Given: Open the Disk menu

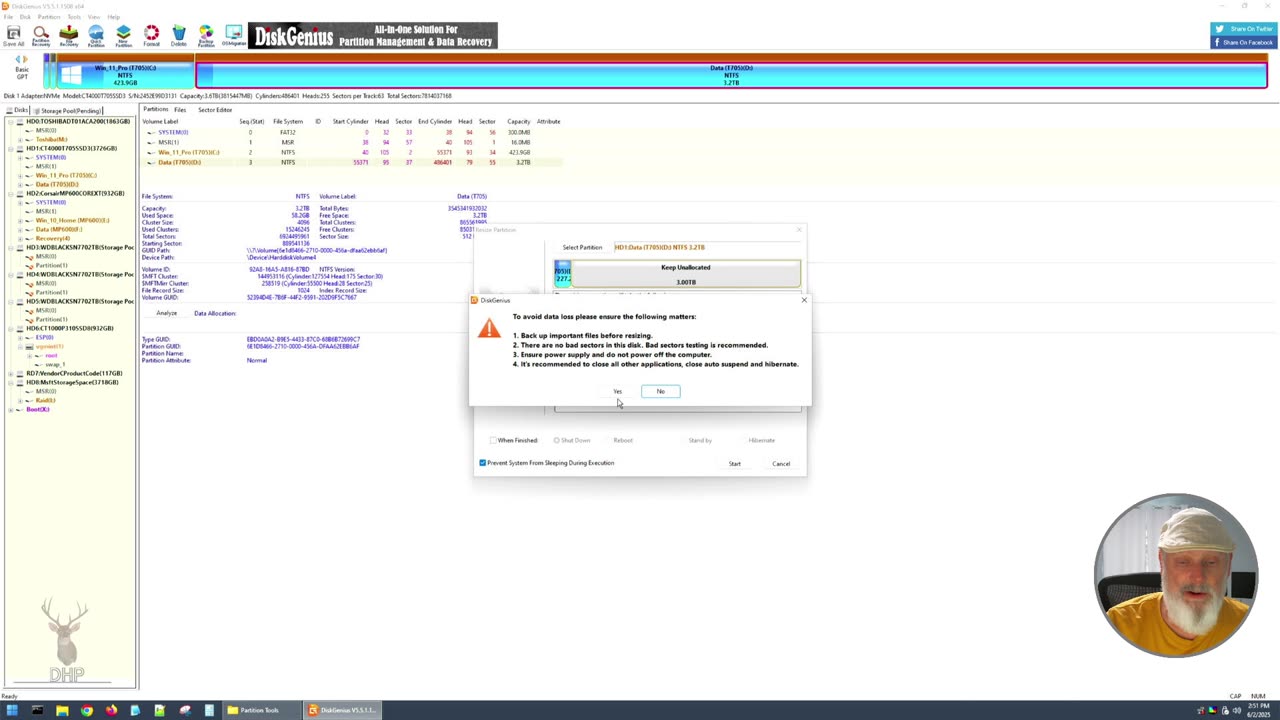Looking at the screenshot, I should (25, 17).
